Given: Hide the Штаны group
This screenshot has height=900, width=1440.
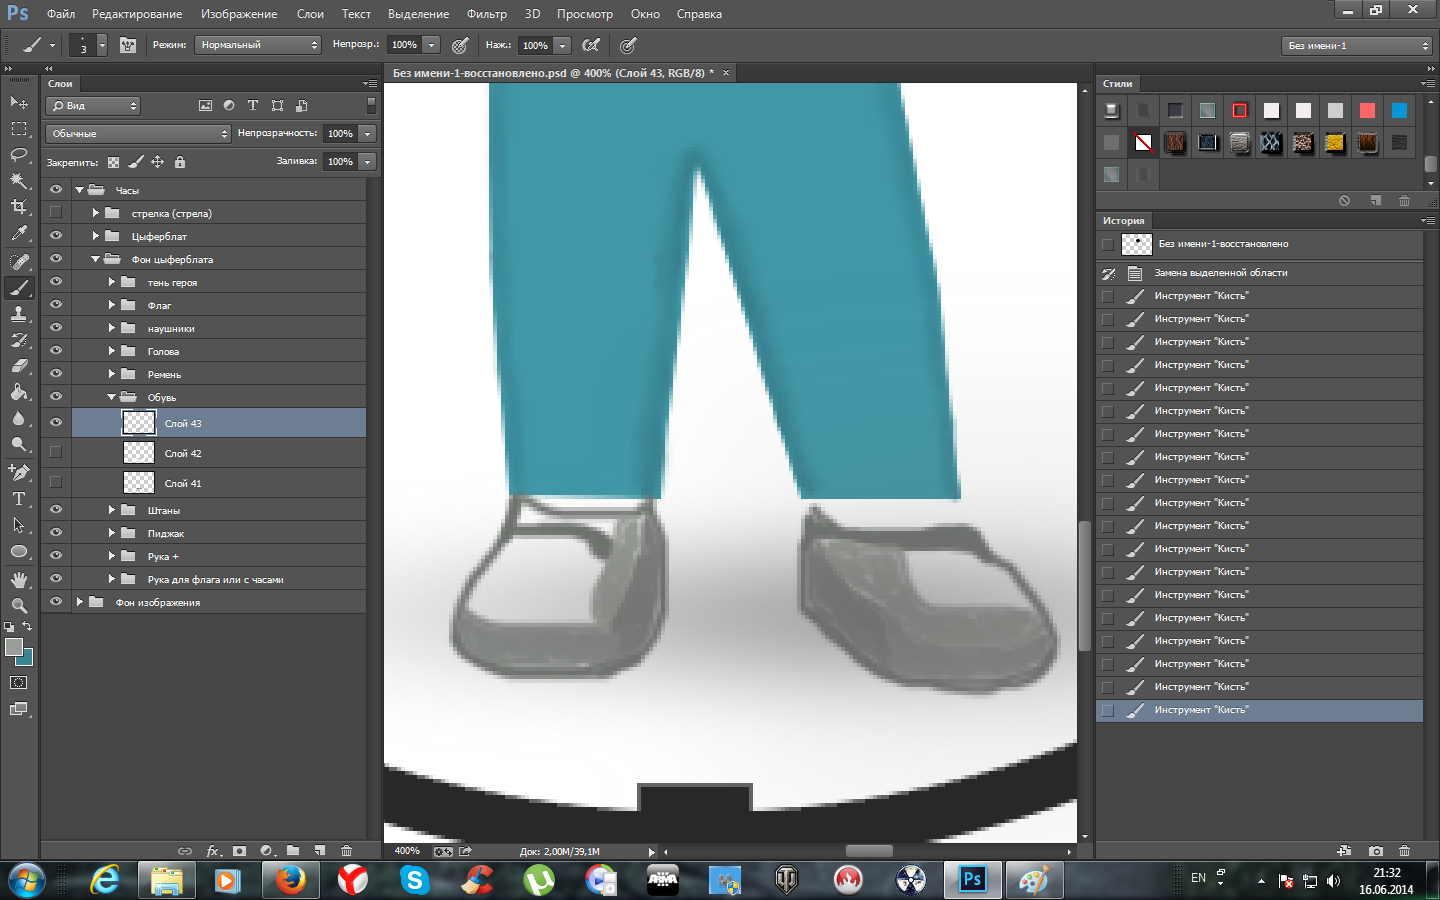Looking at the screenshot, I should click(56, 510).
